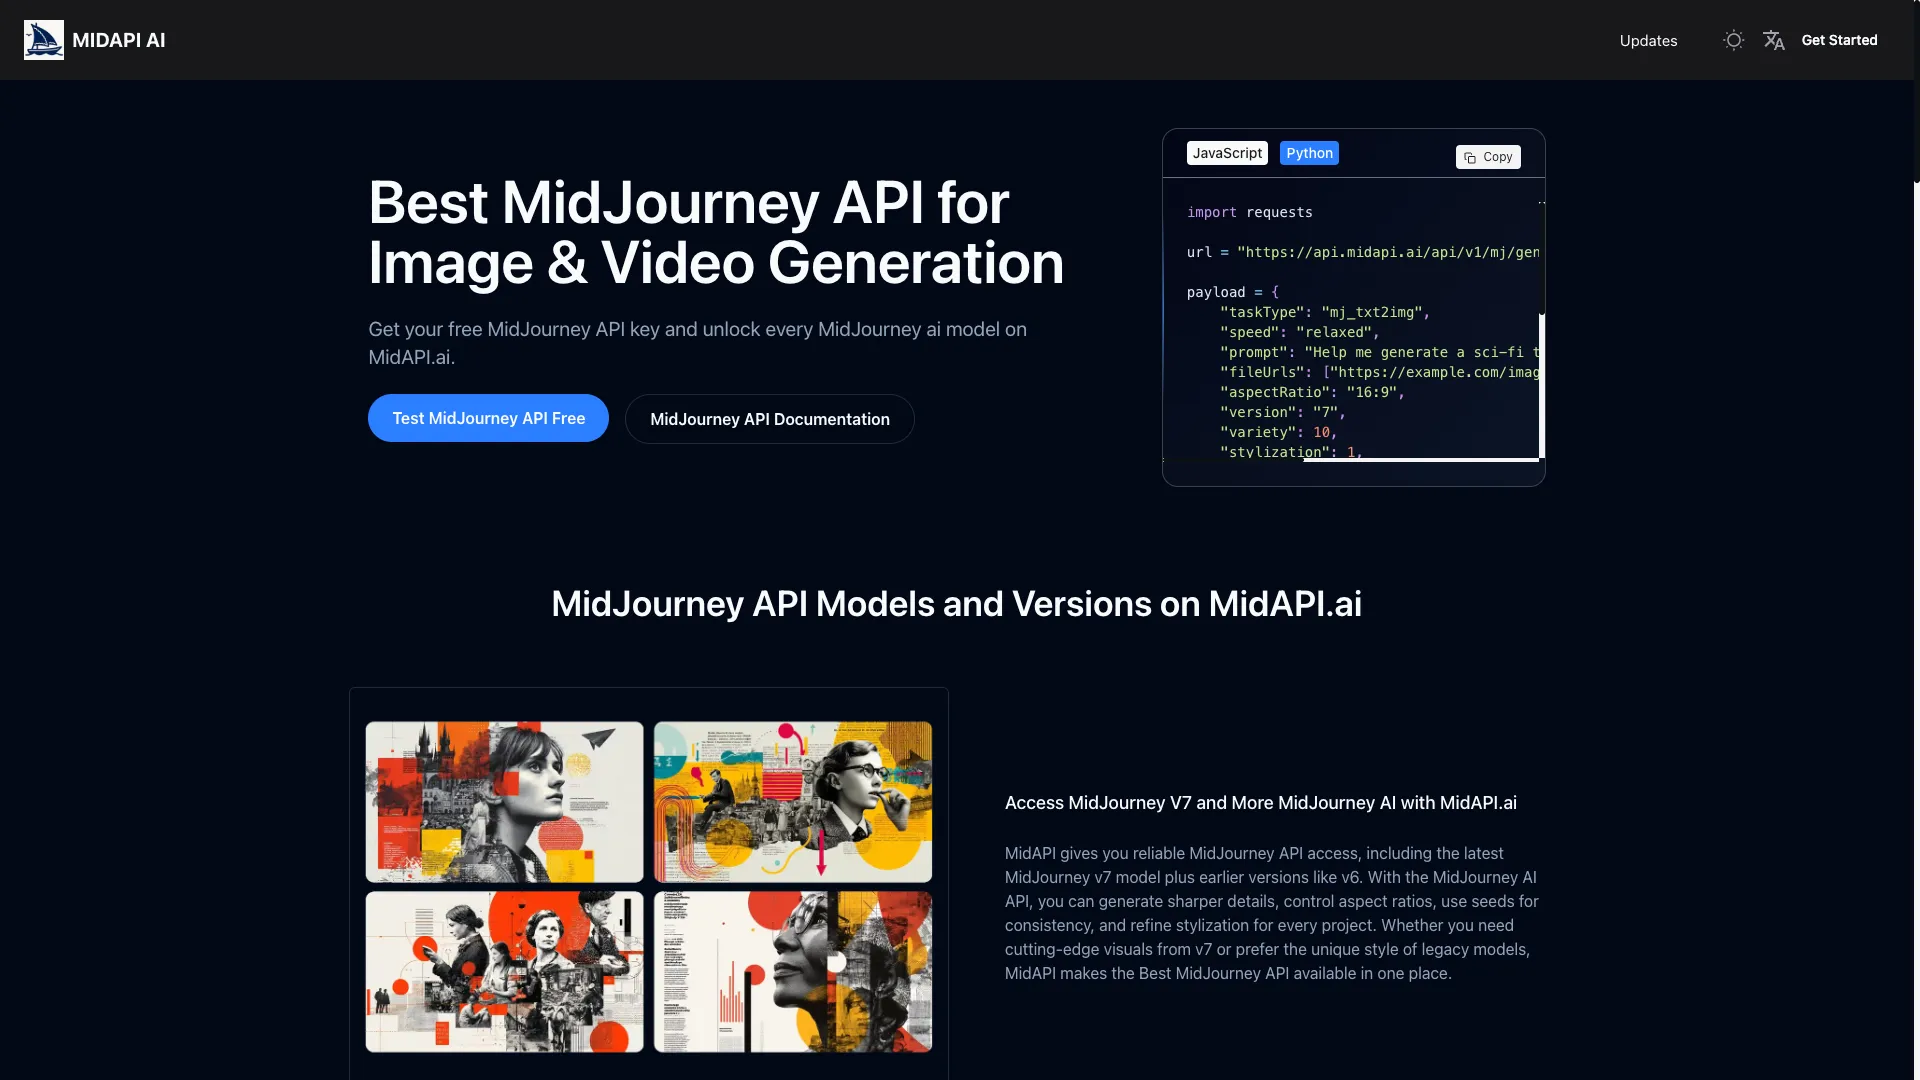
Task: Click the code panel horizontal scrollbar
Action: click(1420, 459)
